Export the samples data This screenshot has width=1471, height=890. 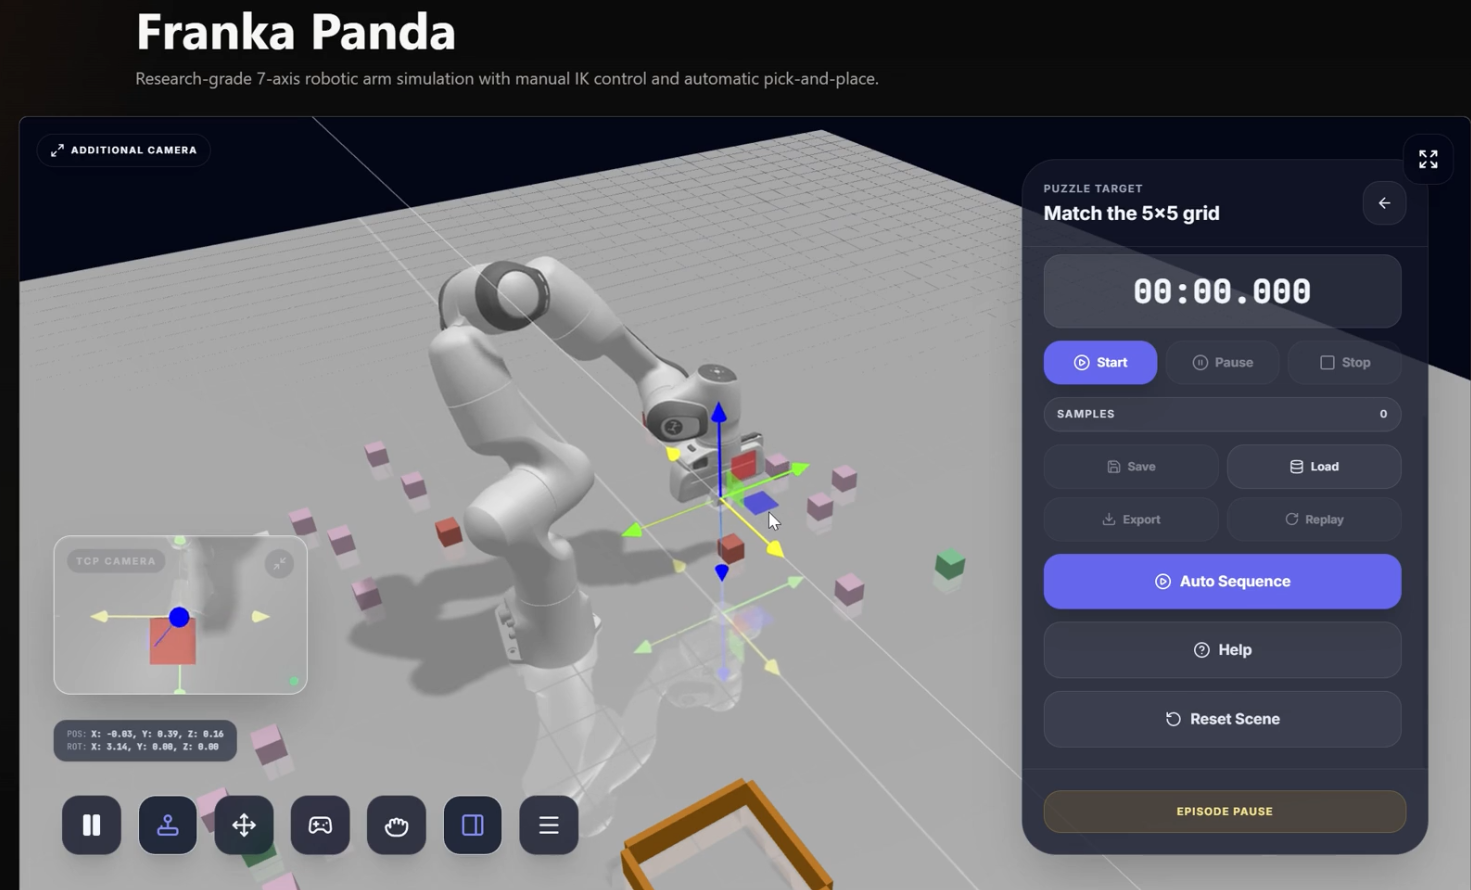coord(1131,519)
